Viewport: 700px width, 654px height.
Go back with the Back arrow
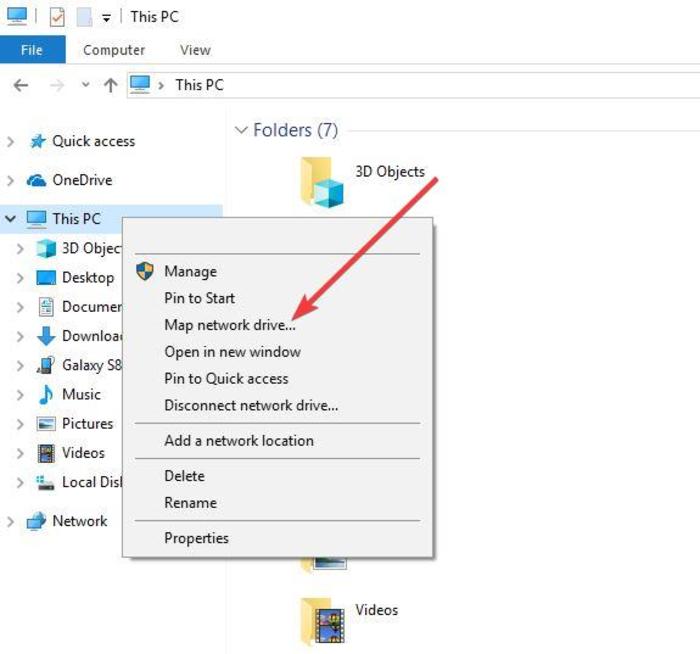[21, 85]
